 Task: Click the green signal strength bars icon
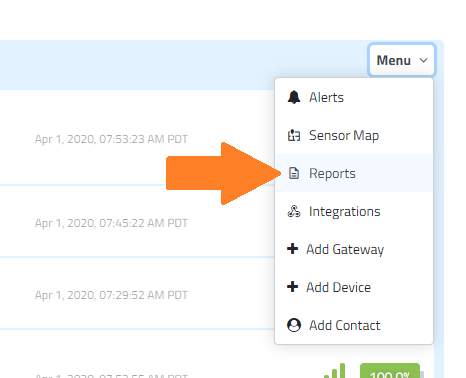pyautogui.click(x=335, y=370)
